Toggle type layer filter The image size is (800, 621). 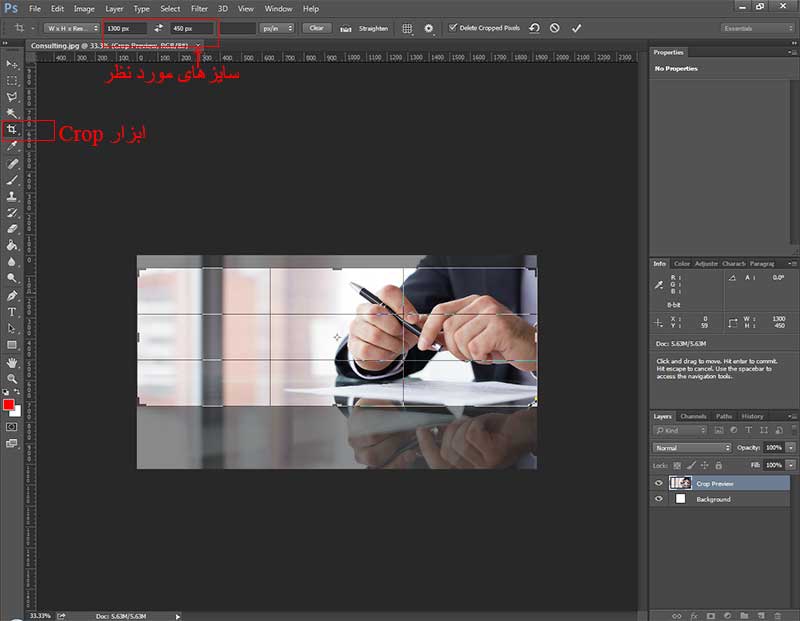(748, 430)
